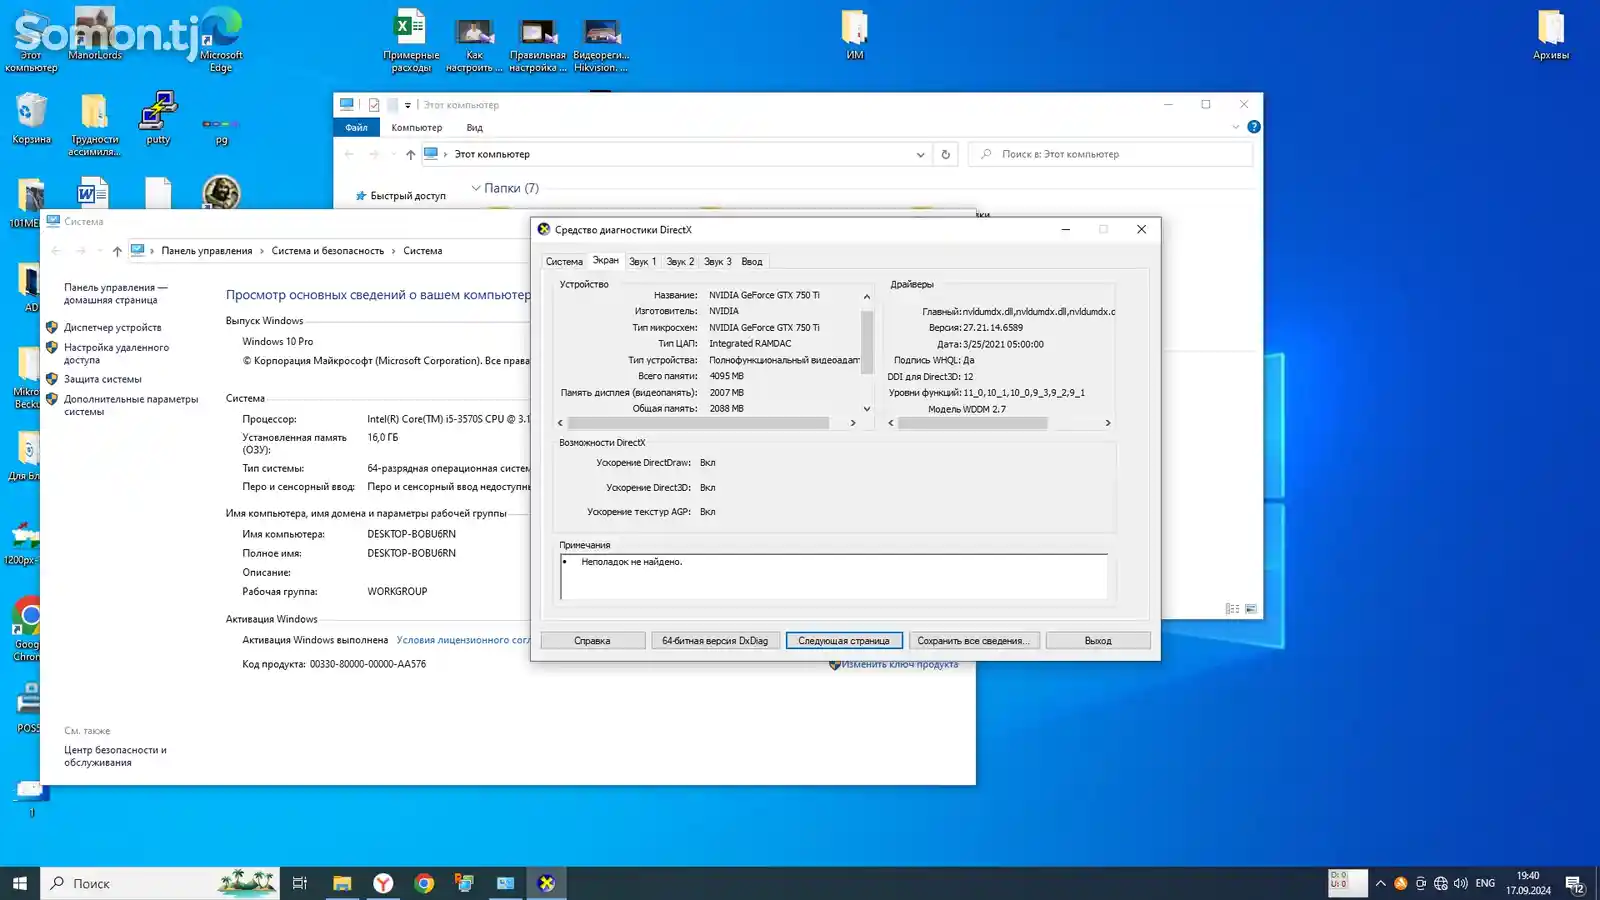
Task: Refresh the Этот компьютер Explorer view
Action: pos(945,154)
